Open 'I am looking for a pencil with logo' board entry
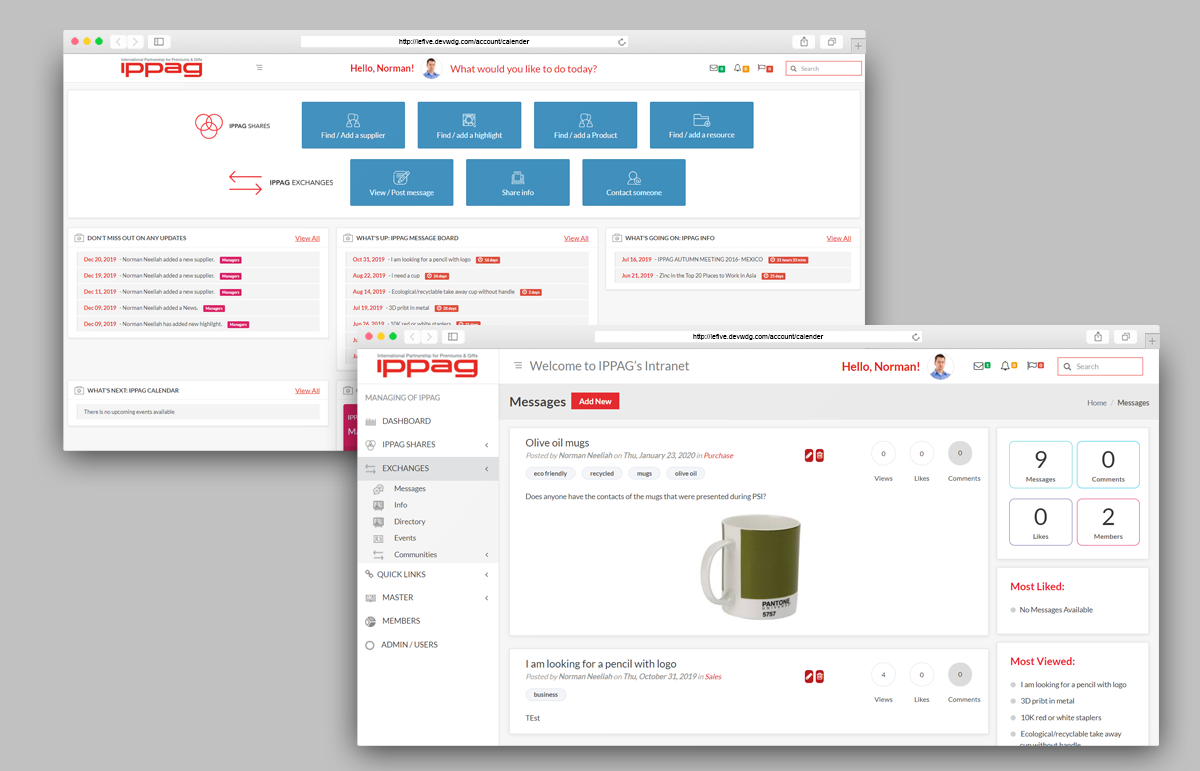The image size is (1200, 771). pos(430,259)
